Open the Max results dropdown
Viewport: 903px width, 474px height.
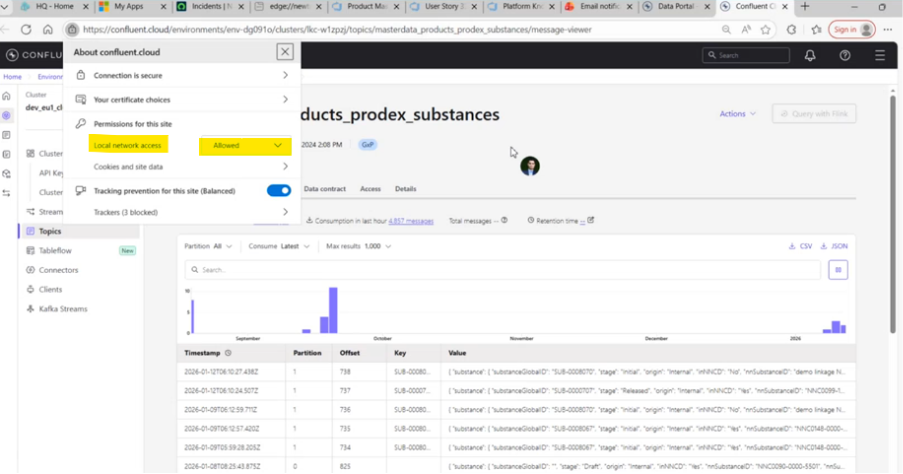click(x=358, y=246)
